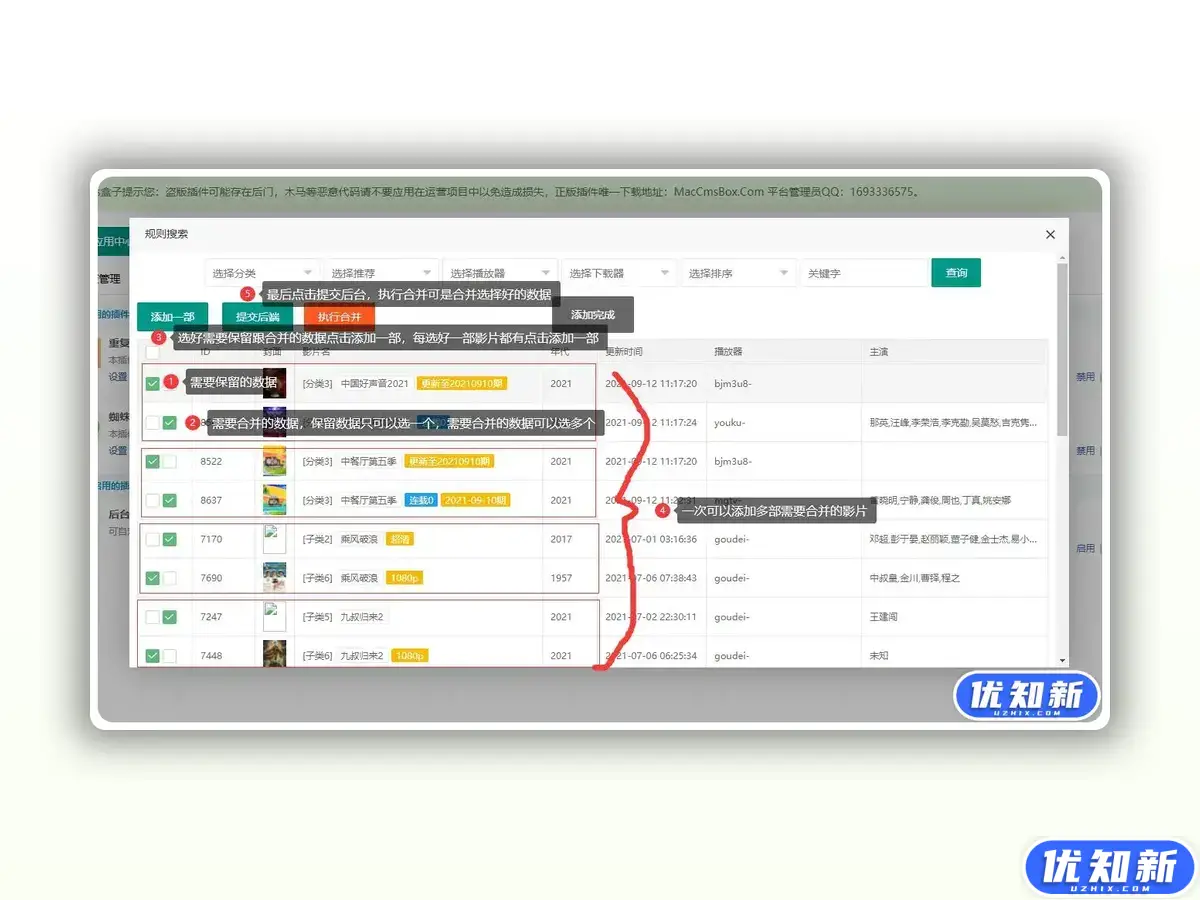Toggle the select-all checkbox in table header
Viewport: 1200px width, 900px height.
(154, 351)
